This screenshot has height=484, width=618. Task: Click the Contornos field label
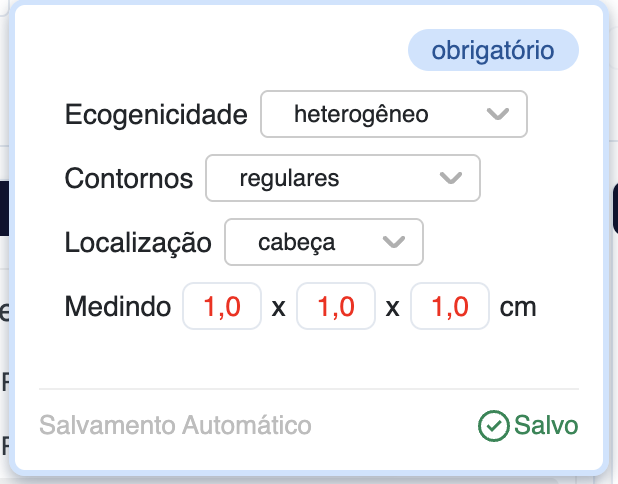129,179
